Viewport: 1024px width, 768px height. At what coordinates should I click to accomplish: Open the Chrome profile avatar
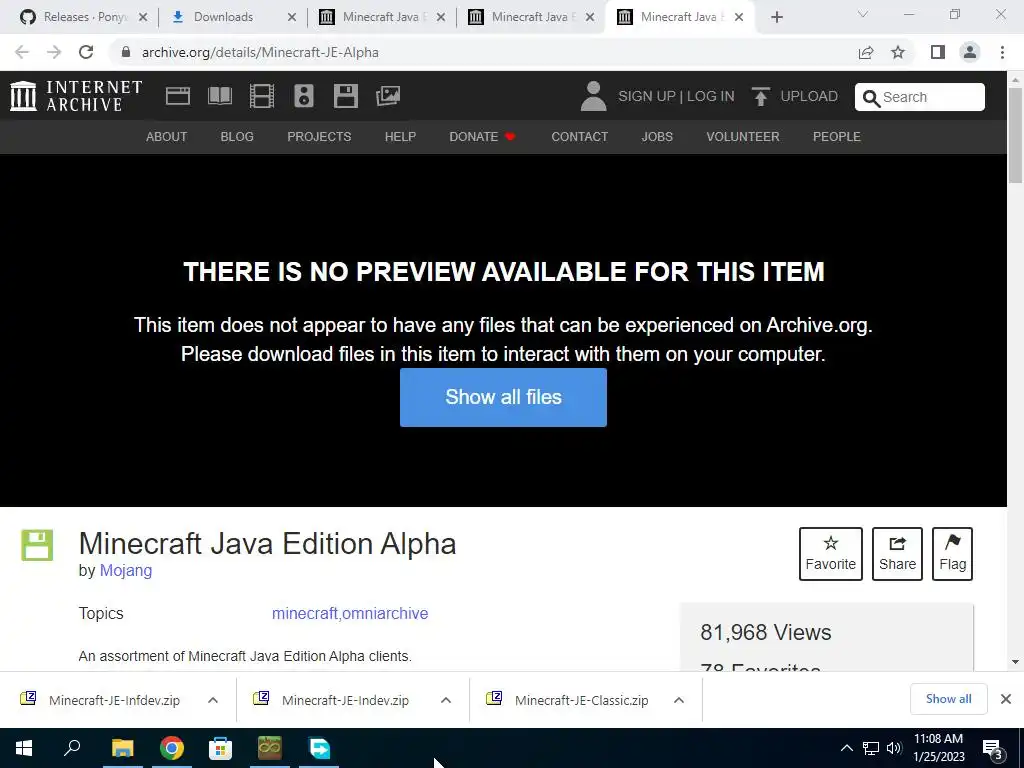coord(970,52)
